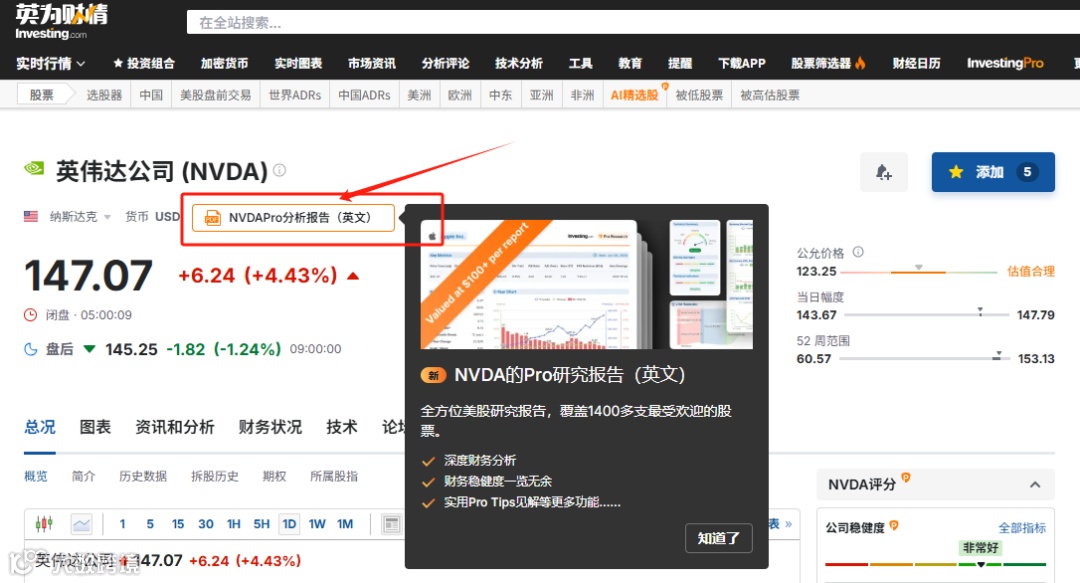Open the 所属股指 sub-tab
Viewport: 1080px width, 583px height.
point(334,476)
